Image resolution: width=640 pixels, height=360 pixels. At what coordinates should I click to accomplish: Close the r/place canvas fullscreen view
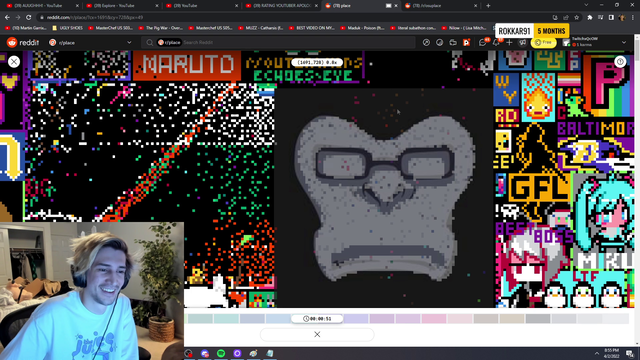[x=14, y=62]
